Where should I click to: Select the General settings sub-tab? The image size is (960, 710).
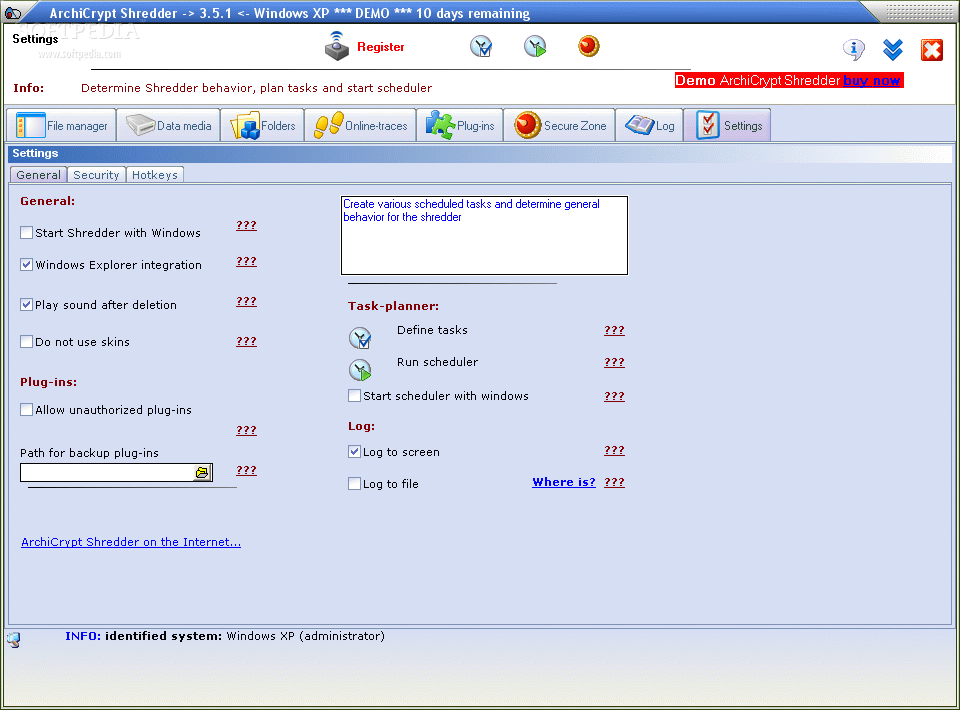[39, 175]
